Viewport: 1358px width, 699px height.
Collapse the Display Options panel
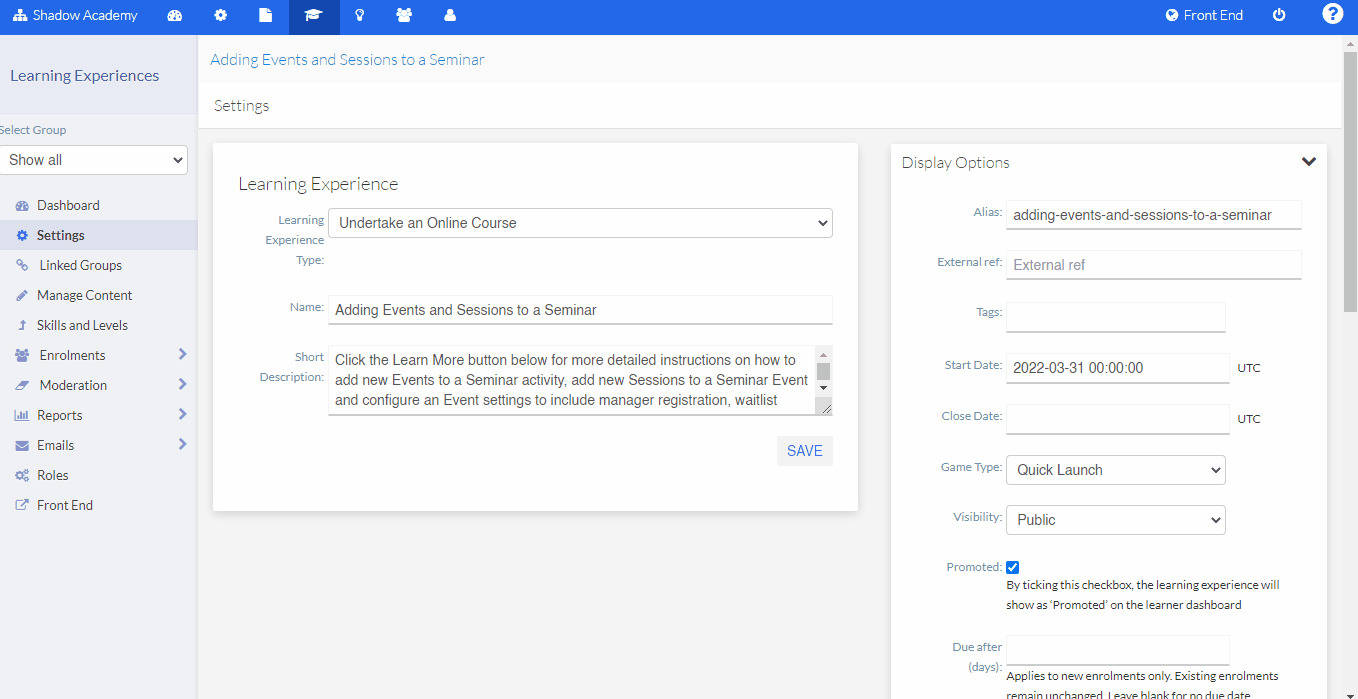click(1308, 161)
